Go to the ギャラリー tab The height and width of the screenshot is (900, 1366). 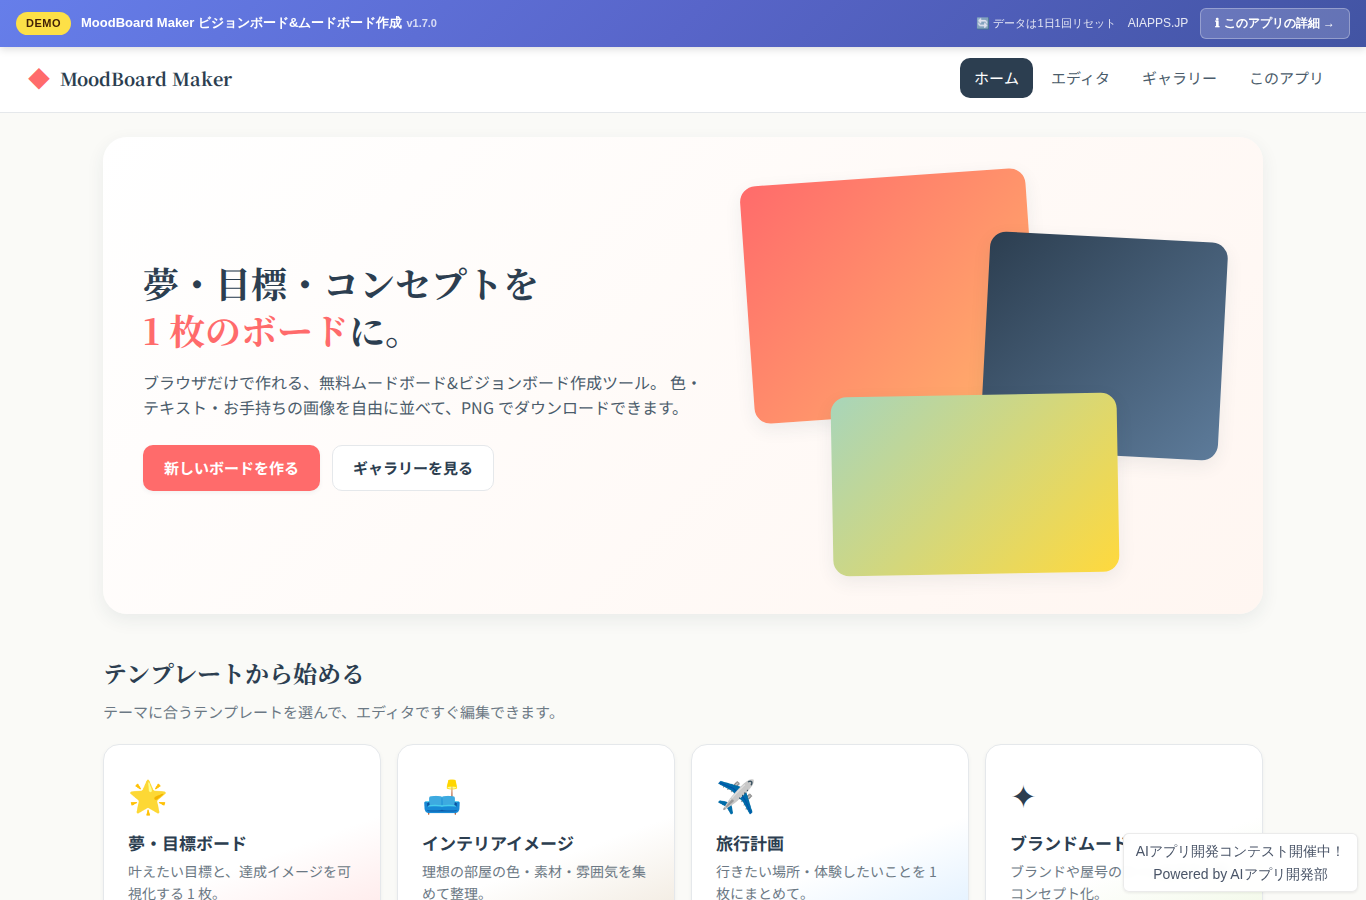tap(1179, 78)
